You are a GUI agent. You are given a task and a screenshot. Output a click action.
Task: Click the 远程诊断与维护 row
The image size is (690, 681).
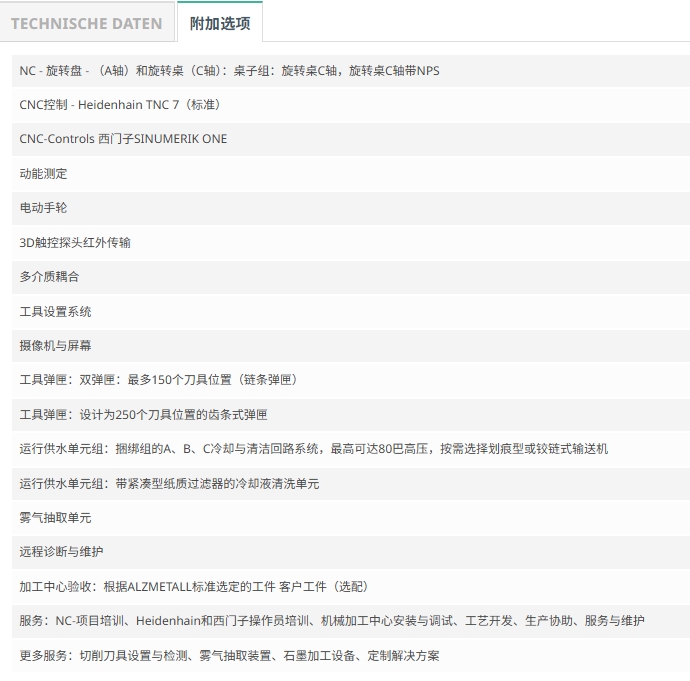tap(351, 552)
